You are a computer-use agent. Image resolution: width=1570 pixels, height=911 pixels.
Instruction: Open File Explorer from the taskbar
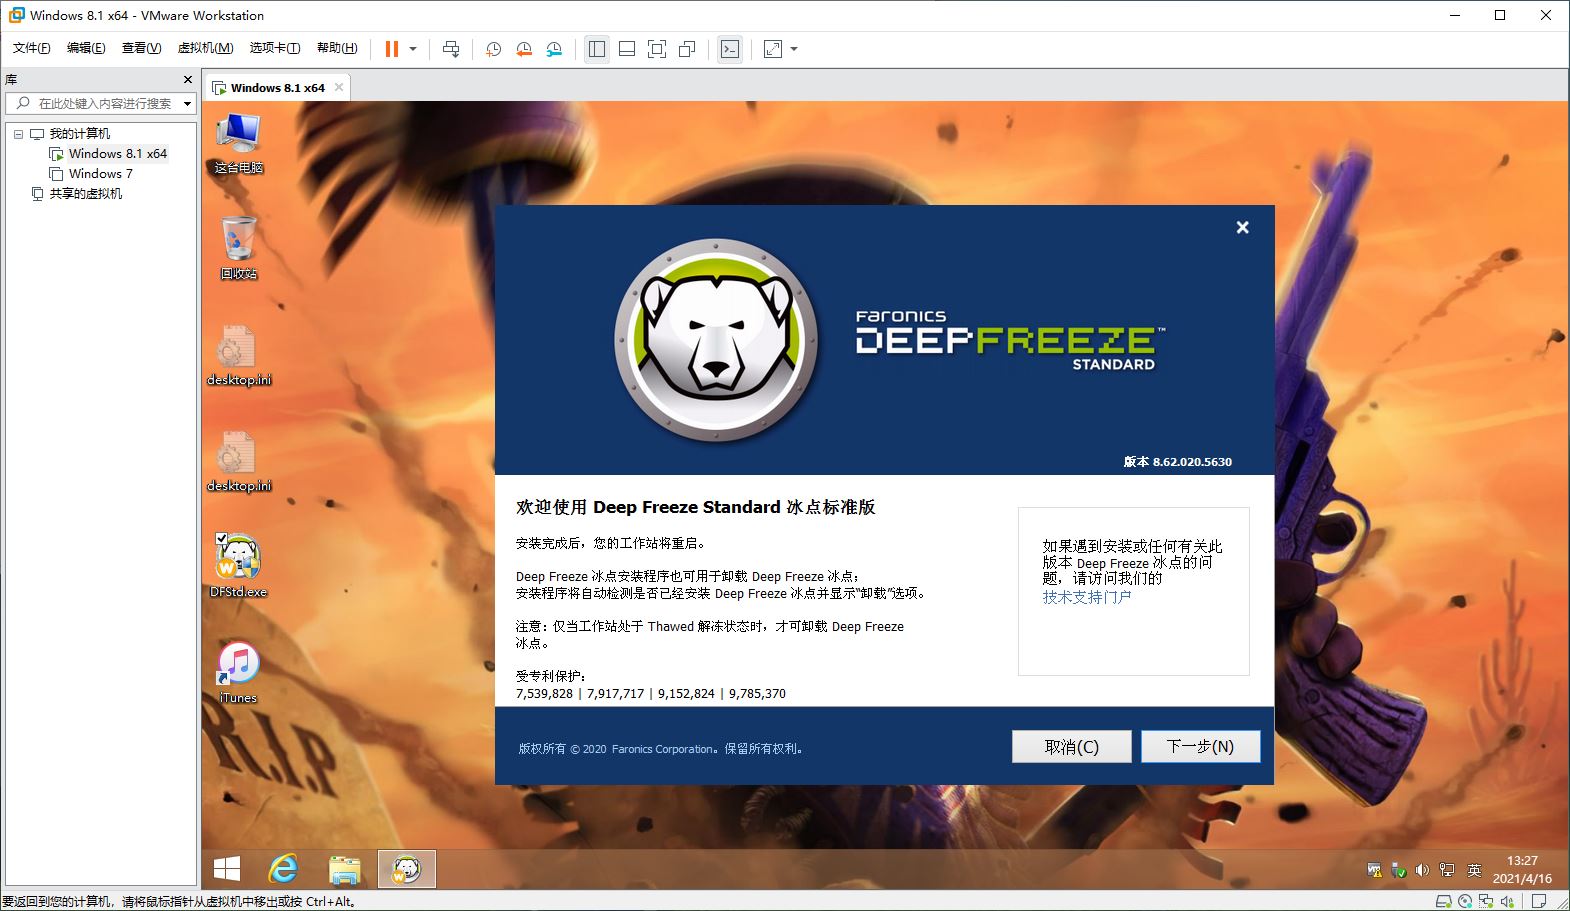(x=345, y=869)
